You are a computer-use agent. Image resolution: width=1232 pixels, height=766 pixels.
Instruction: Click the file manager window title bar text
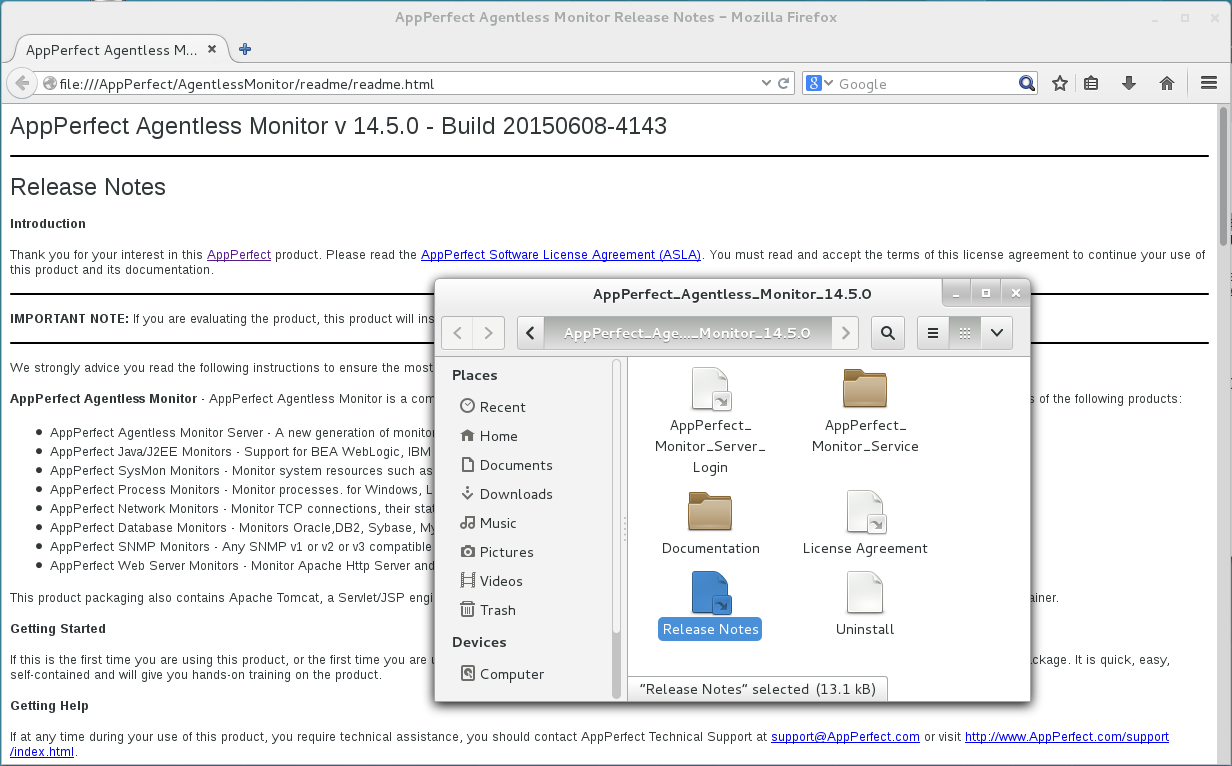[732, 294]
